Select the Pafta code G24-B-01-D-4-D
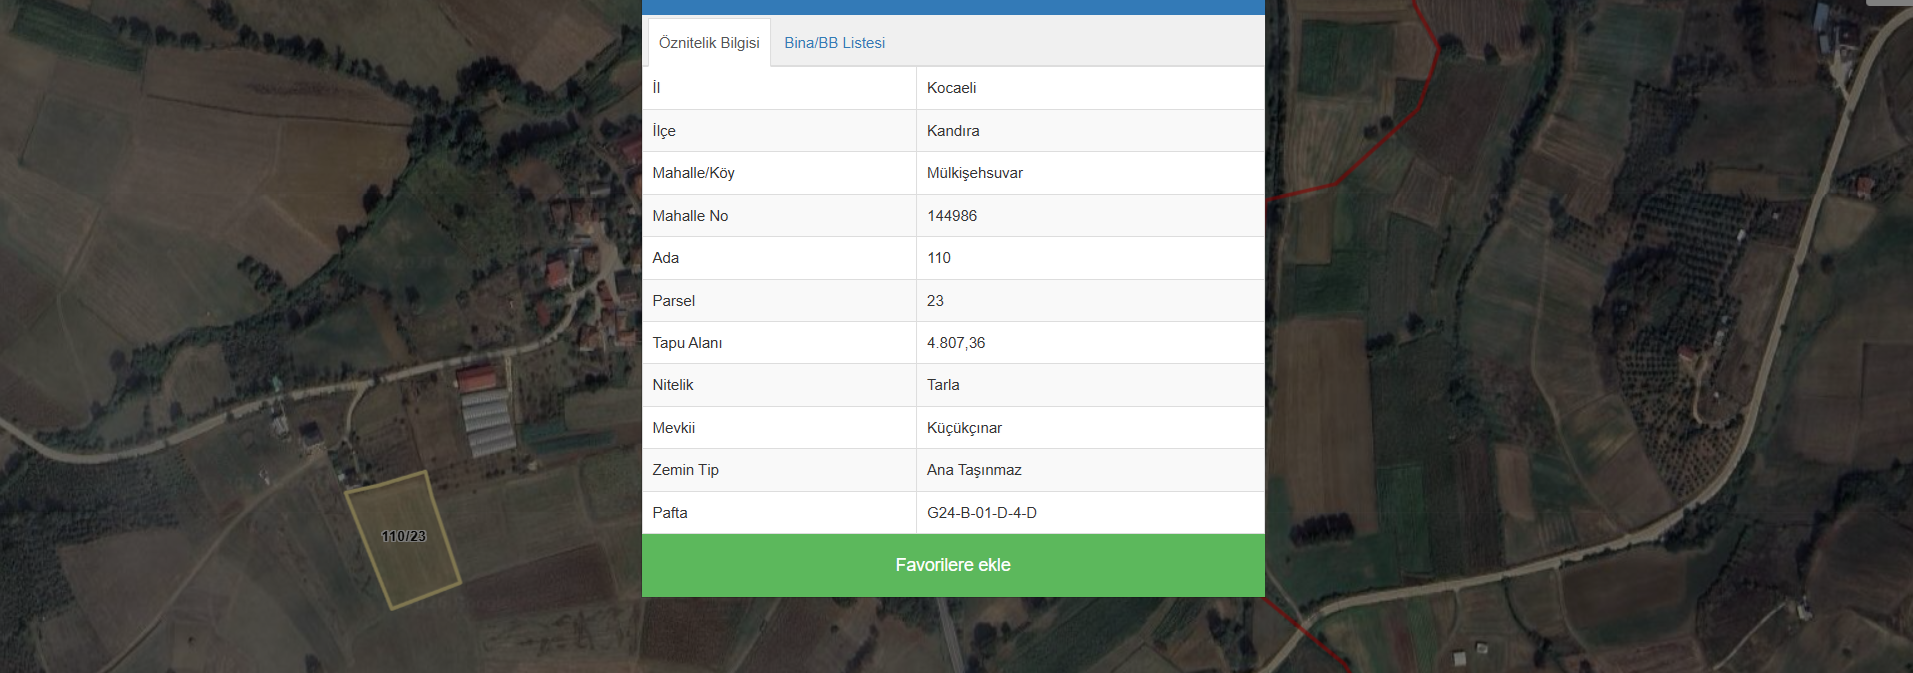 [x=981, y=513]
